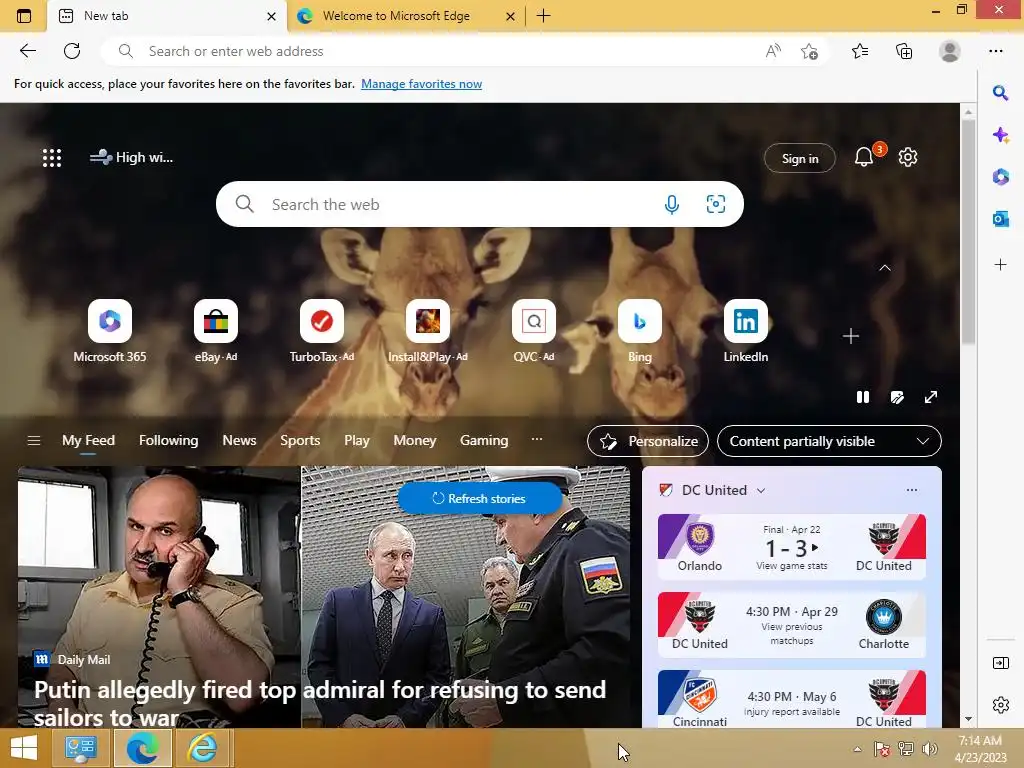Click the Sign in button
1024x768 pixels.
pyautogui.click(x=799, y=158)
